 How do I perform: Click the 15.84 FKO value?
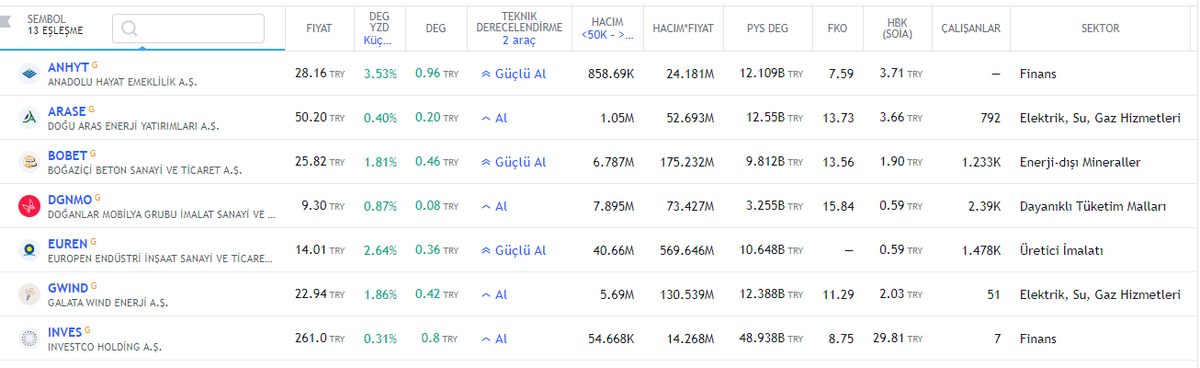pyautogui.click(x=838, y=206)
